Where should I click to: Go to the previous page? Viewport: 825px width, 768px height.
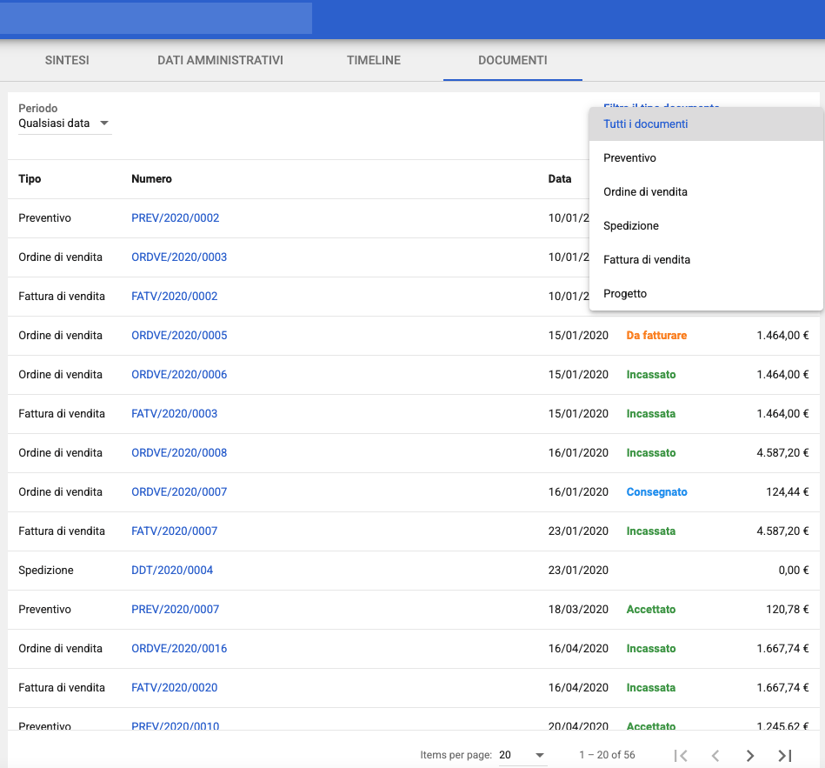click(715, 756)
